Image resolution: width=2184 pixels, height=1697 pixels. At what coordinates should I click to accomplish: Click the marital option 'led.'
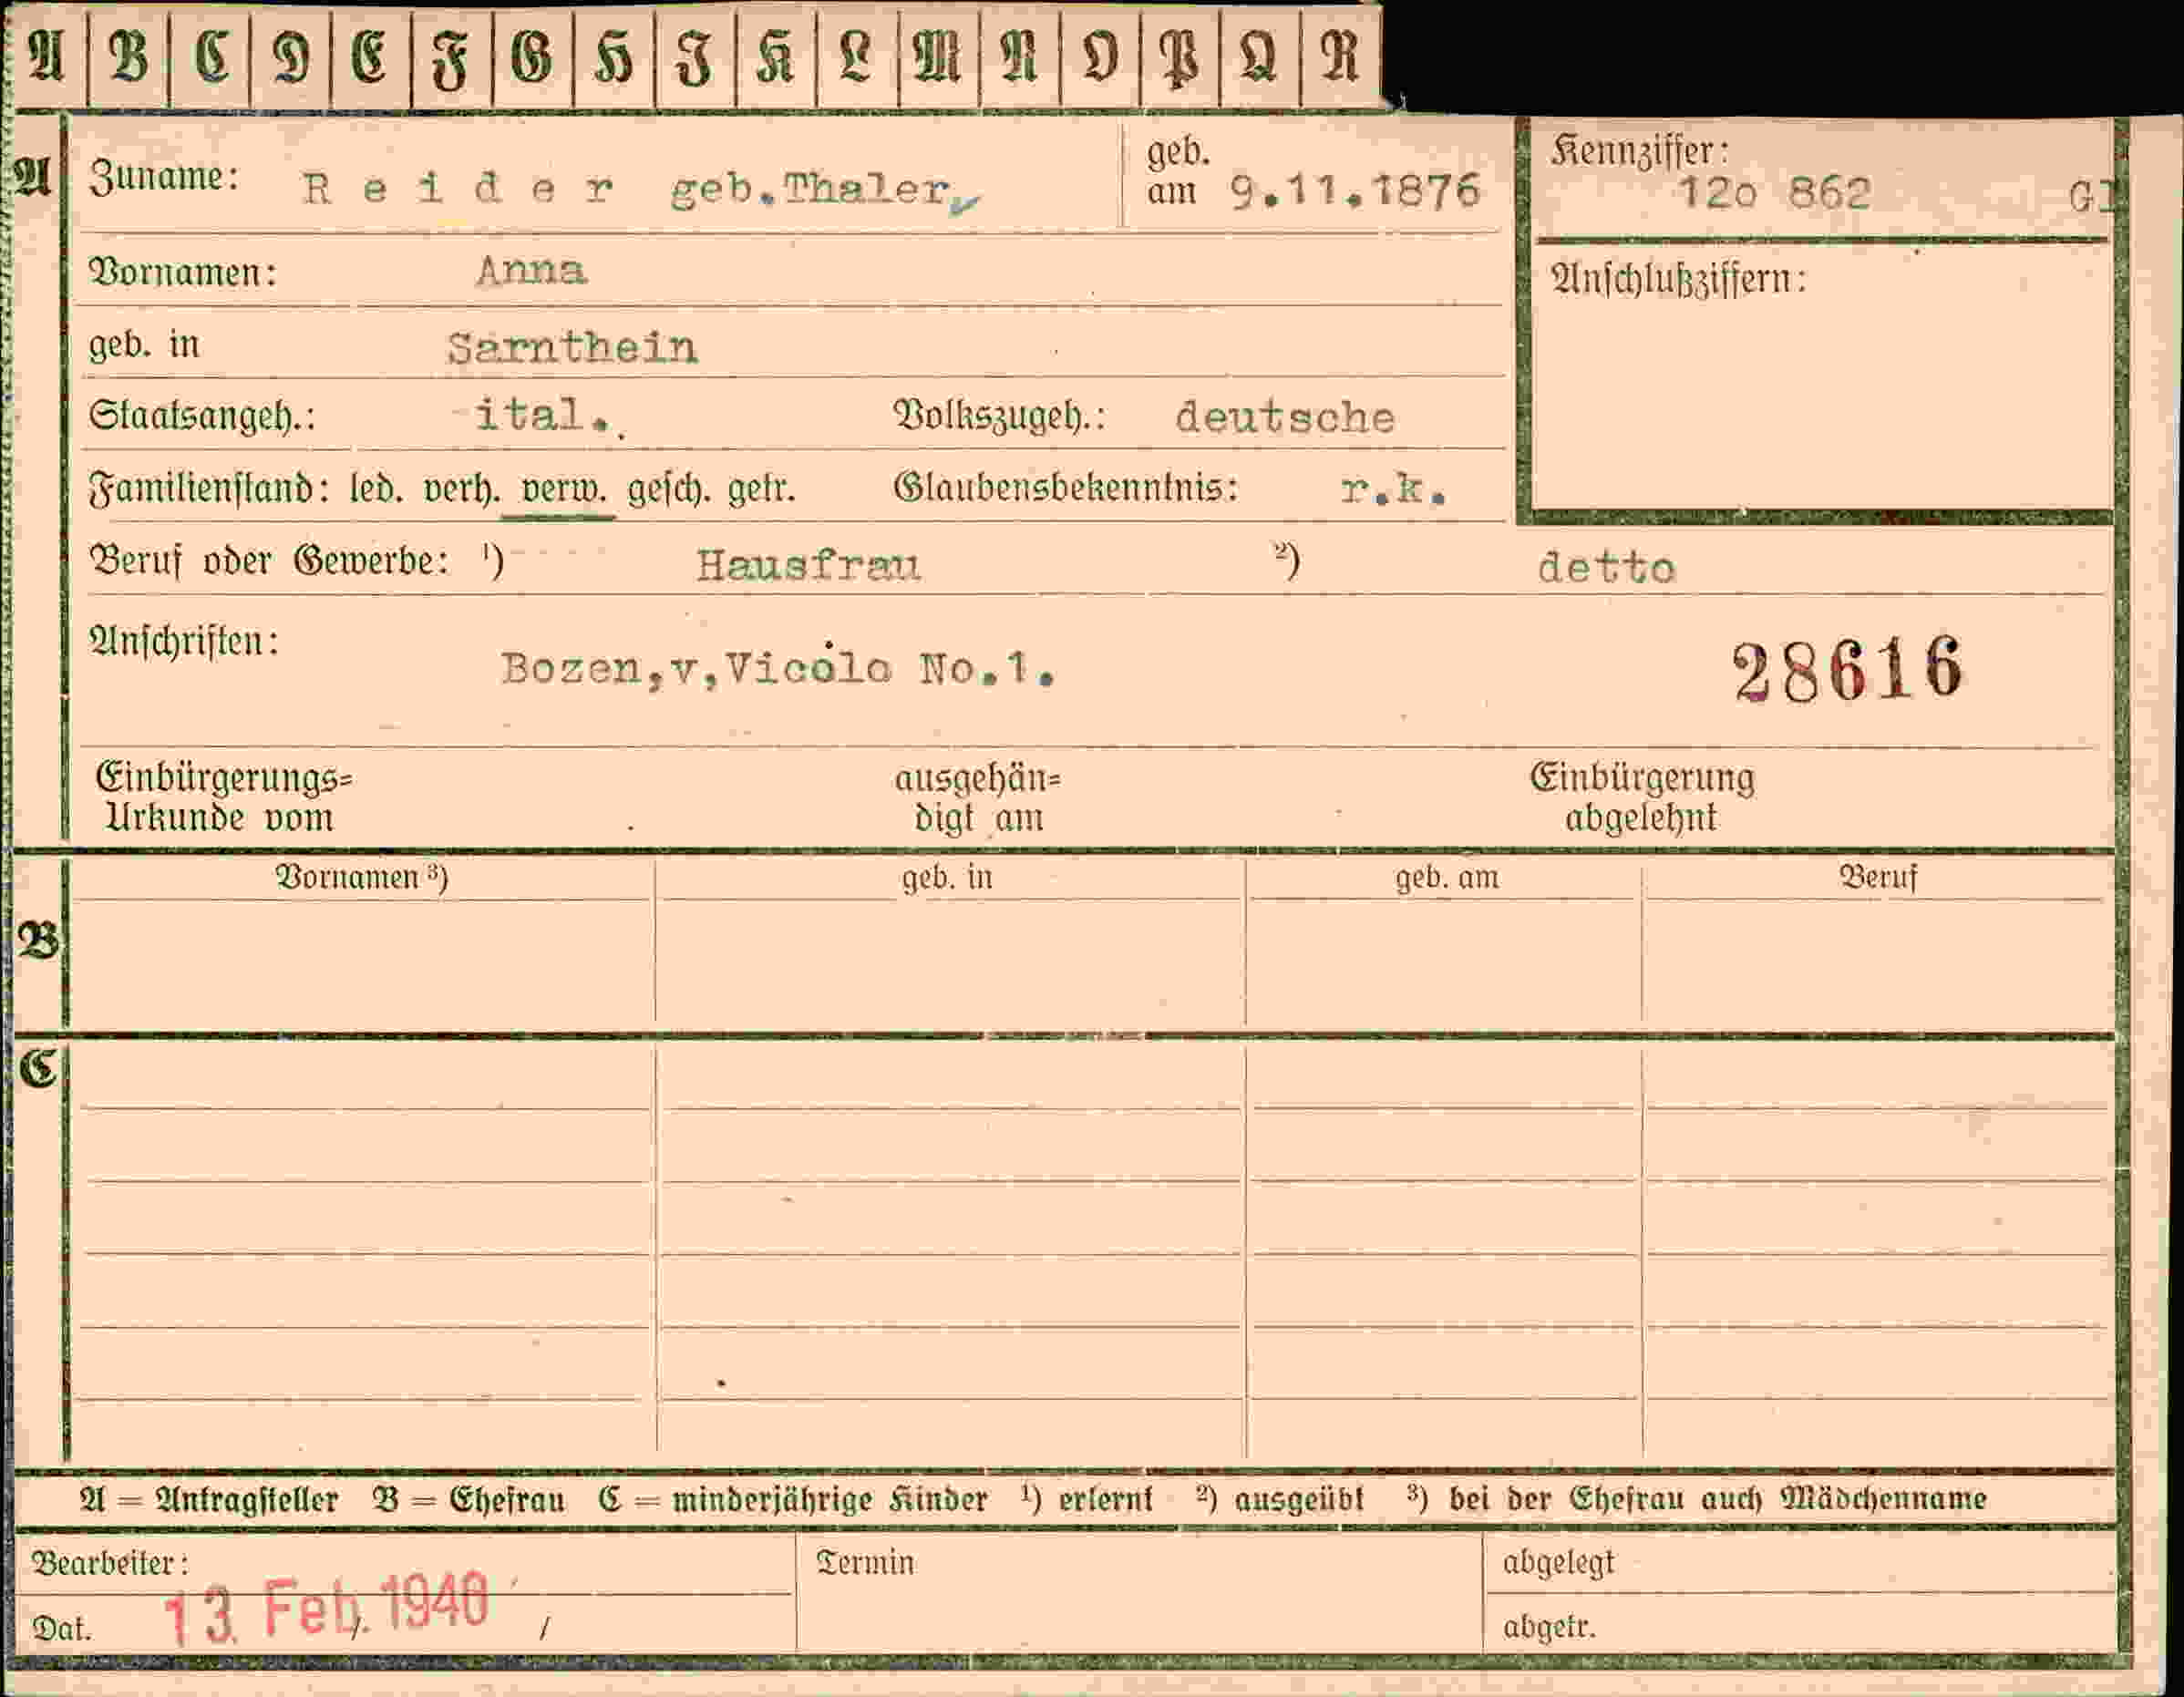pyautogui.click(x=377, y=488)
